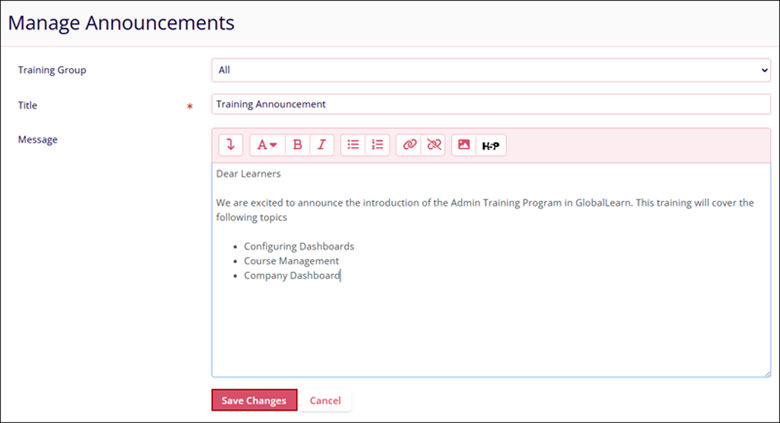Viewport: 780px width, 423px height.
Task: Apply bold formatting in message toolbar
Action: (x=297, y=145)
